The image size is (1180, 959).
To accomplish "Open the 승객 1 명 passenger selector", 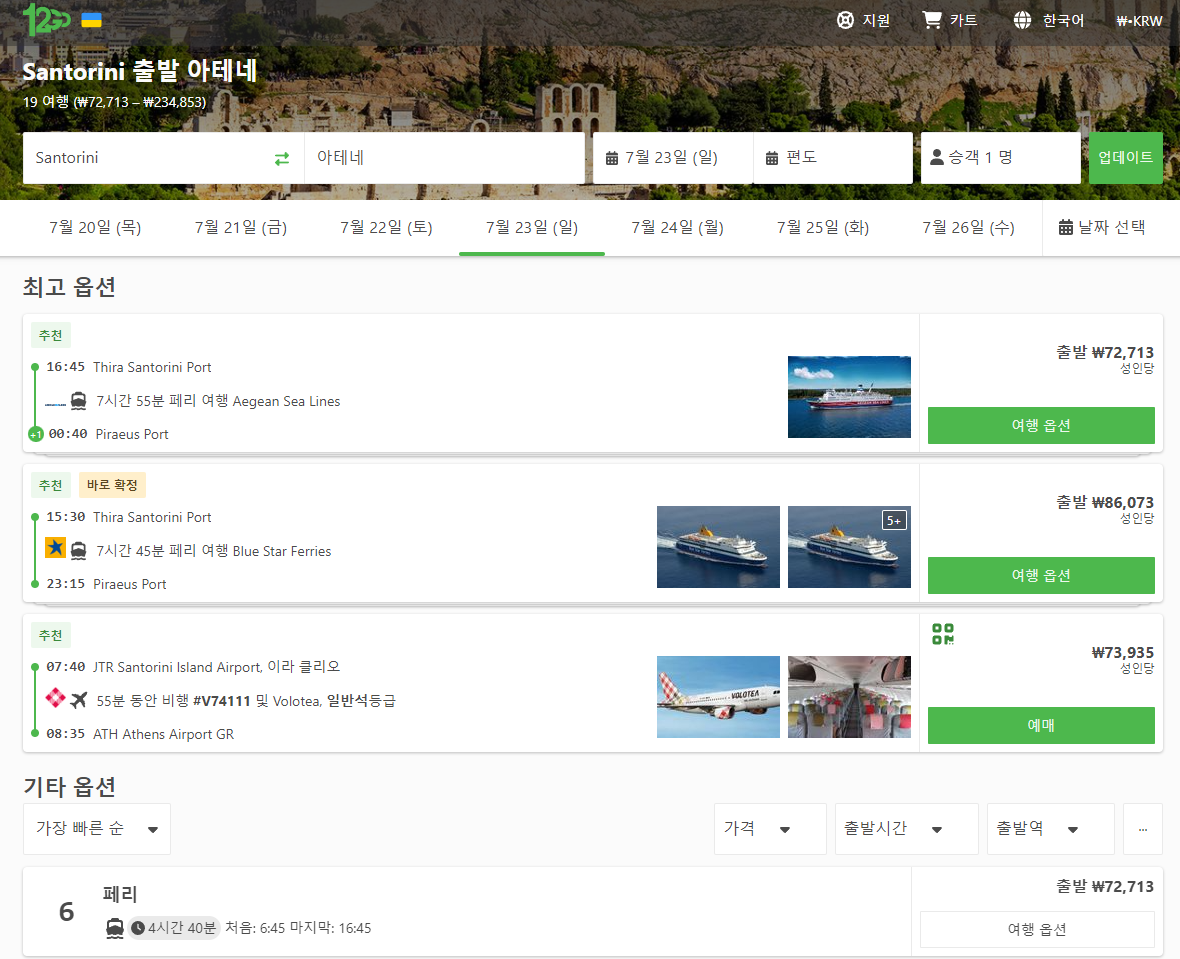I will [1000, 158].
